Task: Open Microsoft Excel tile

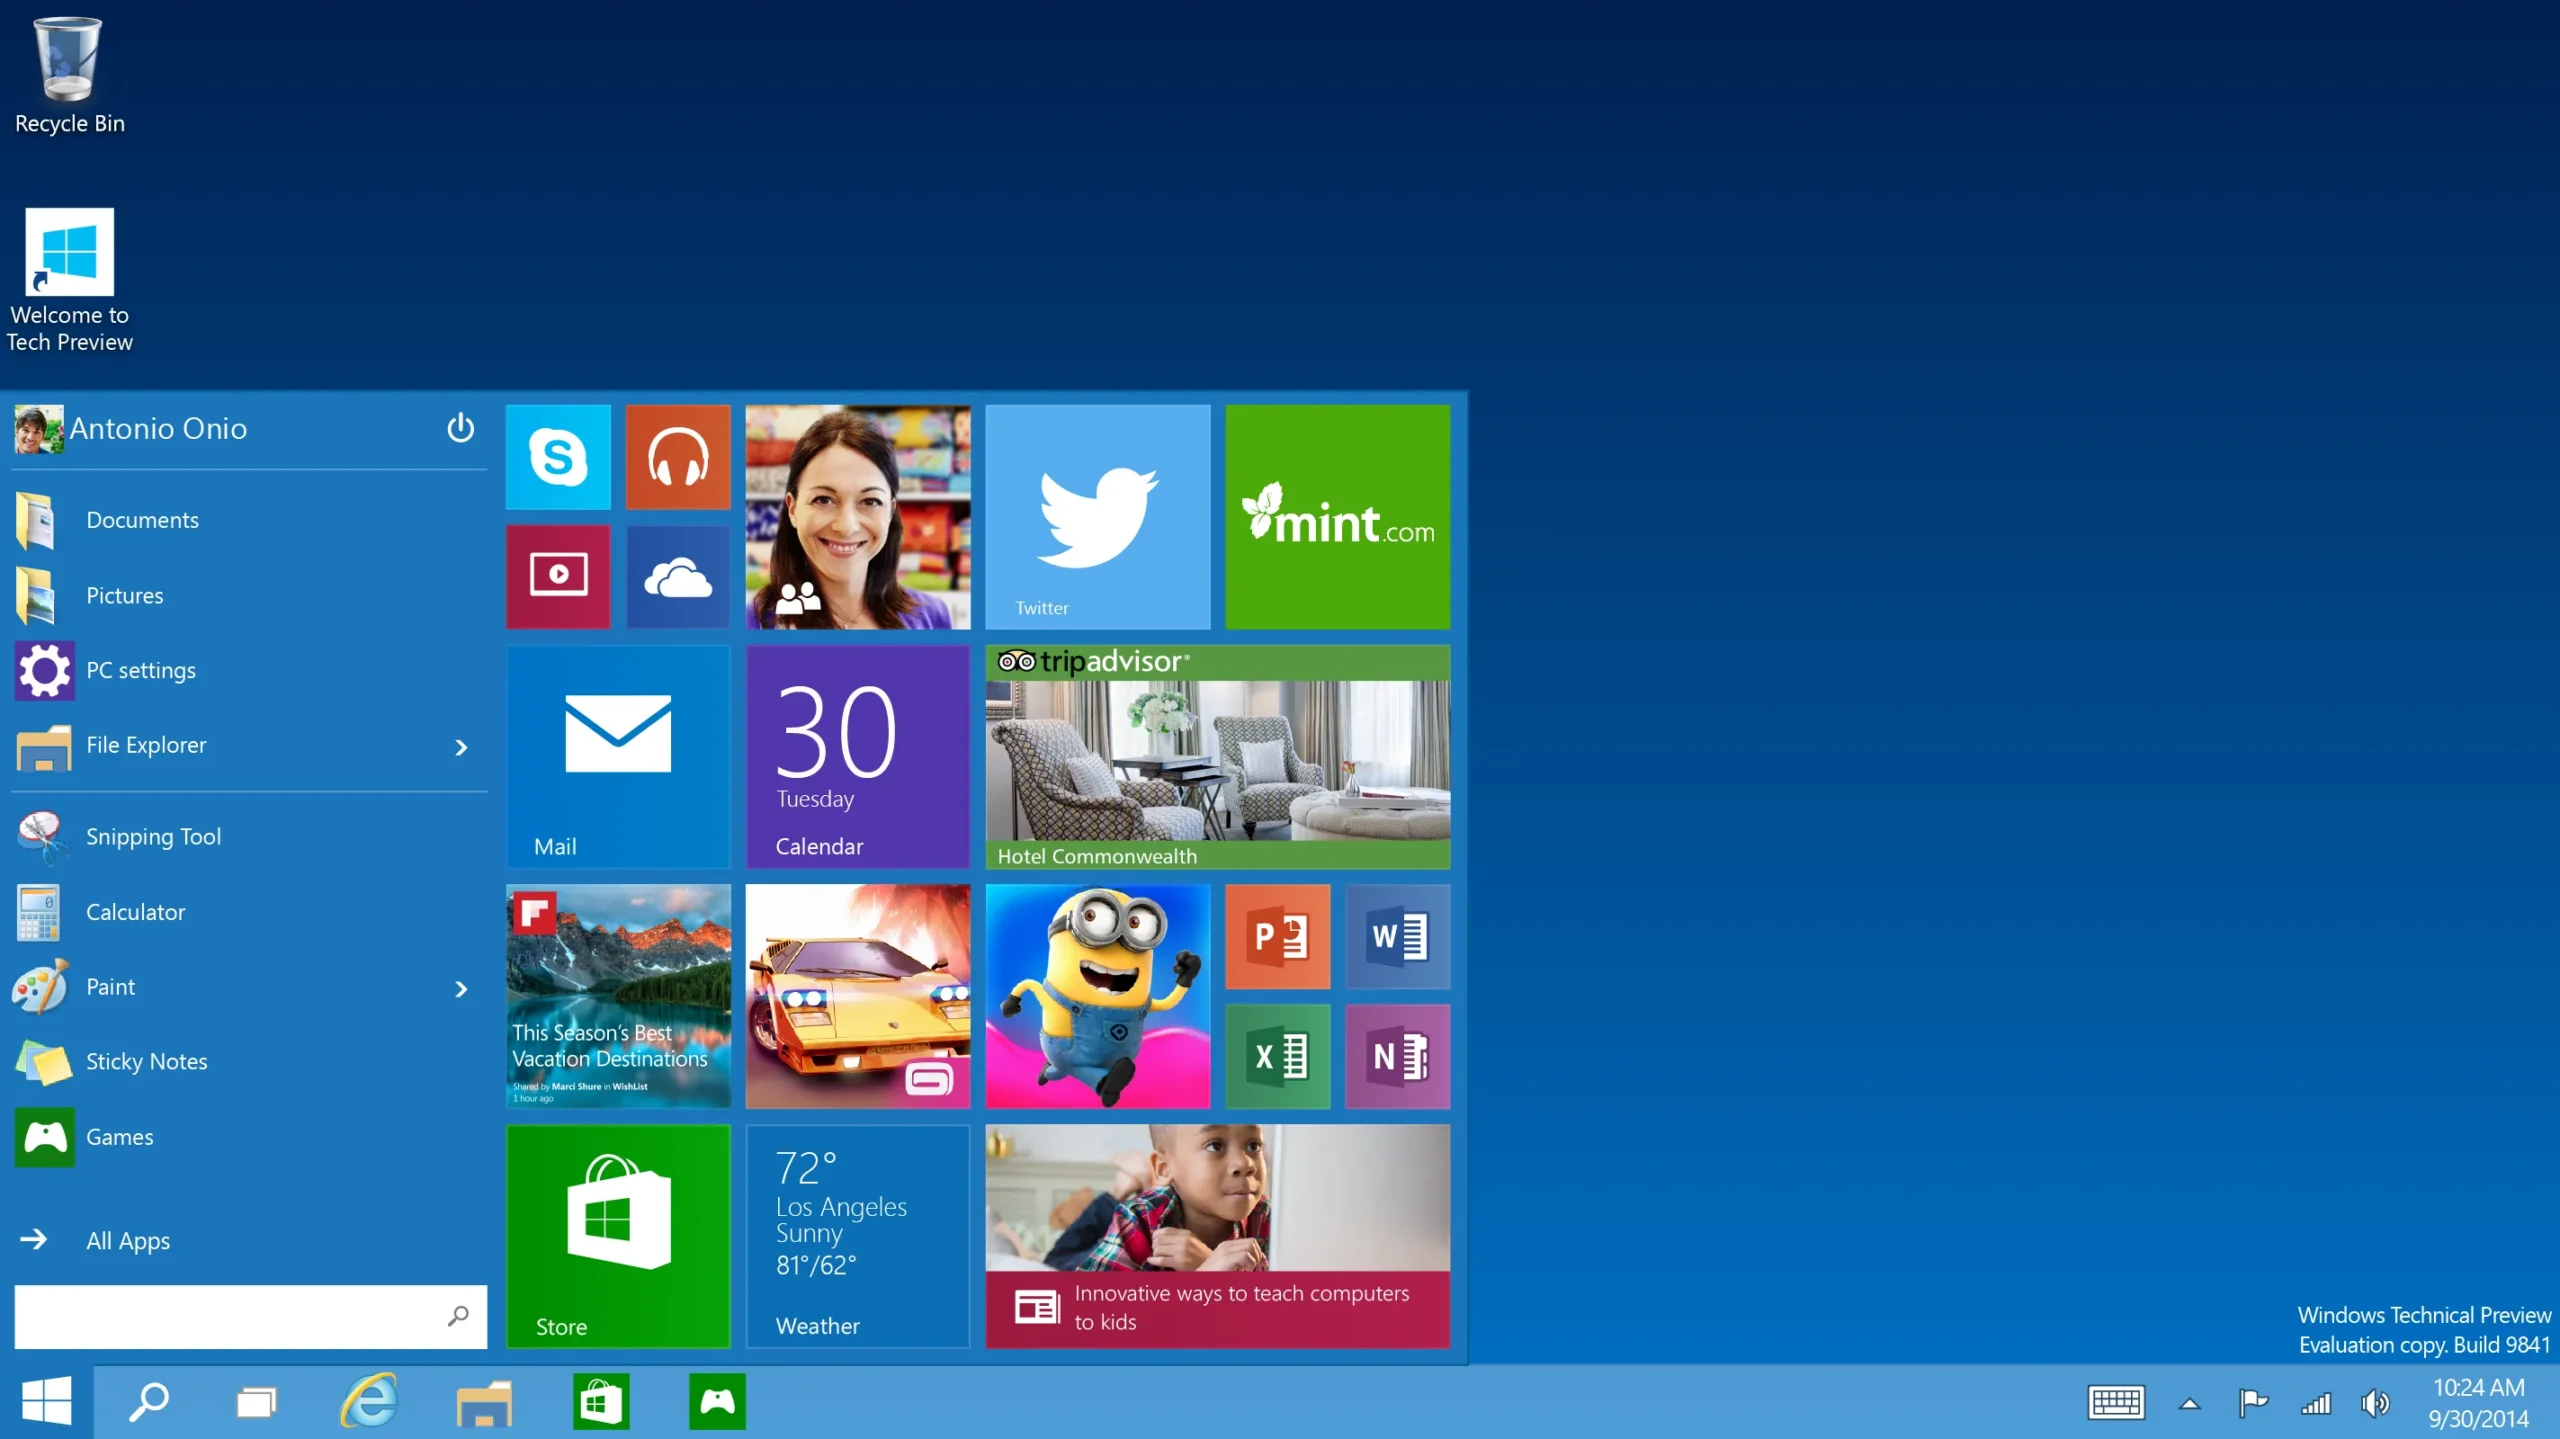Action: click(1278, 1056)
